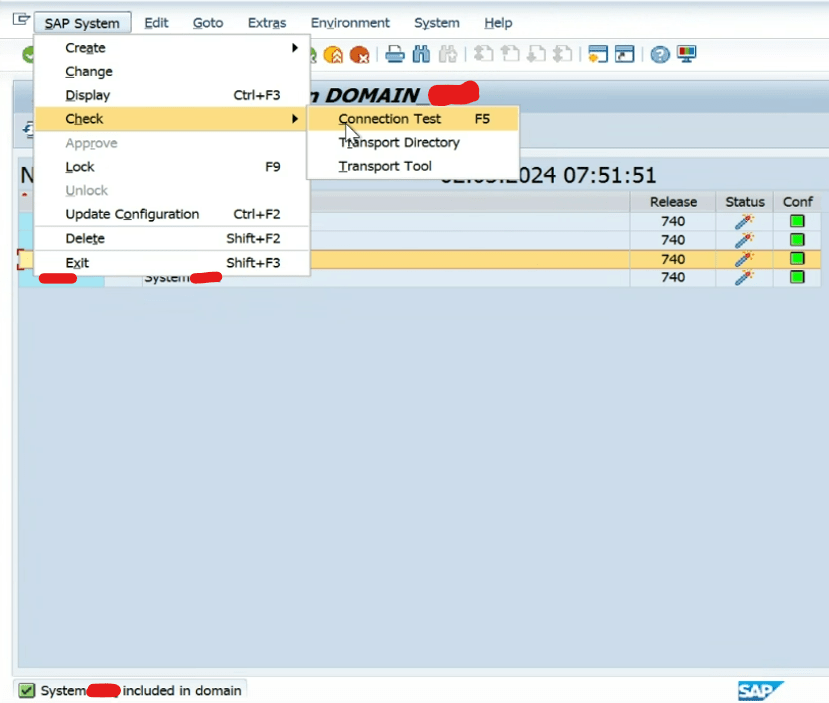This screenshot has width=829, height=703.
Task: Click the Create New Session icon
Action: pyautogui.click(x=598, y=54)
